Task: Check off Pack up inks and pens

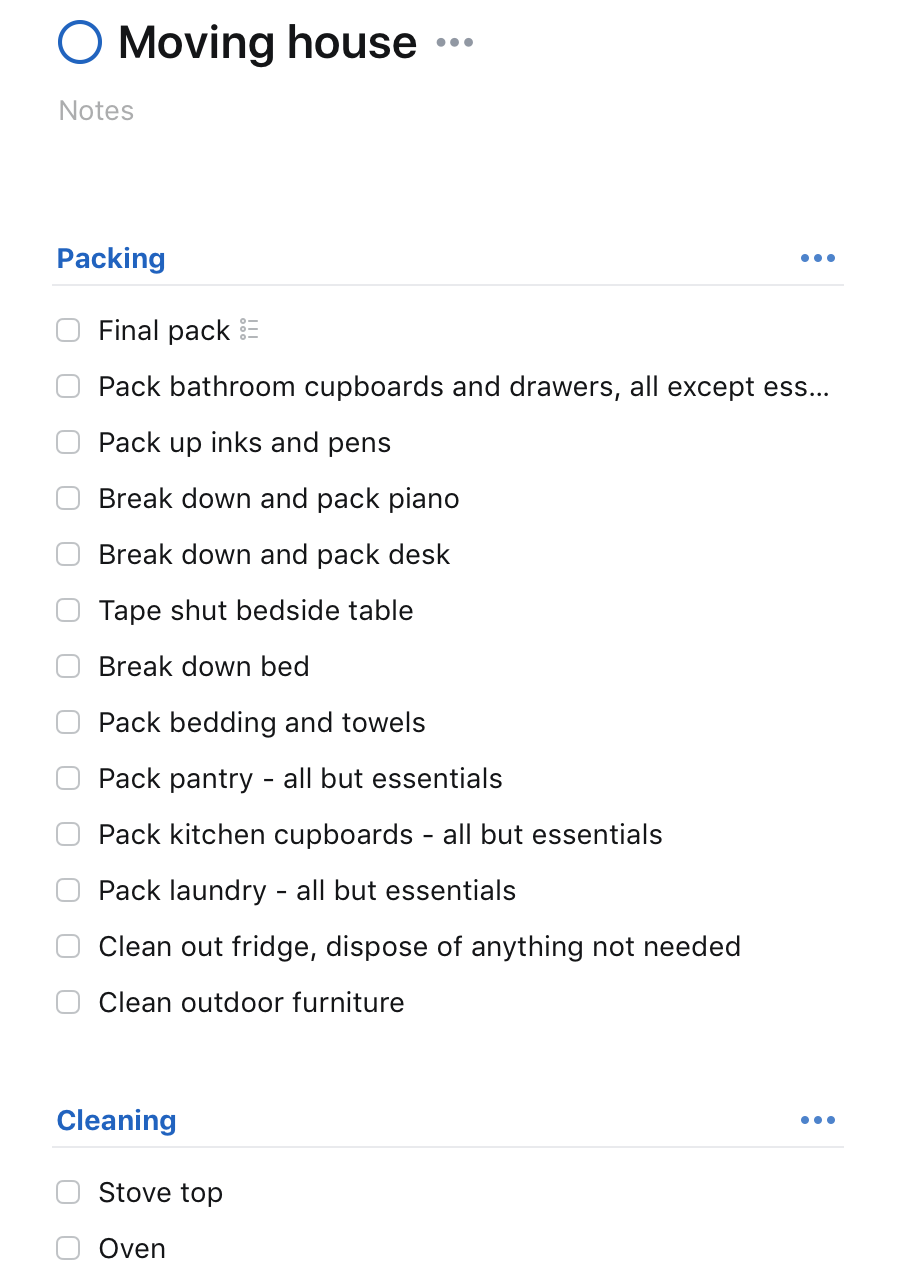Action: tap(68, 442)
